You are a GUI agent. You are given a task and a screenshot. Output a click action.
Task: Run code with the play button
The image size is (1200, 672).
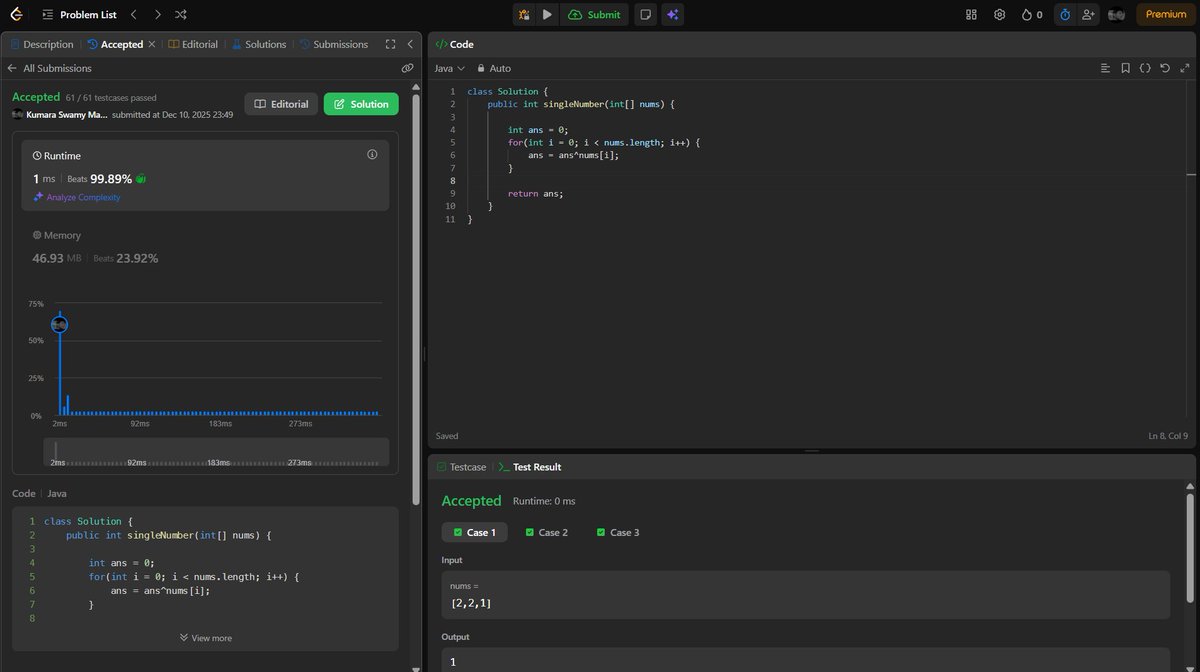coord(547,14)
